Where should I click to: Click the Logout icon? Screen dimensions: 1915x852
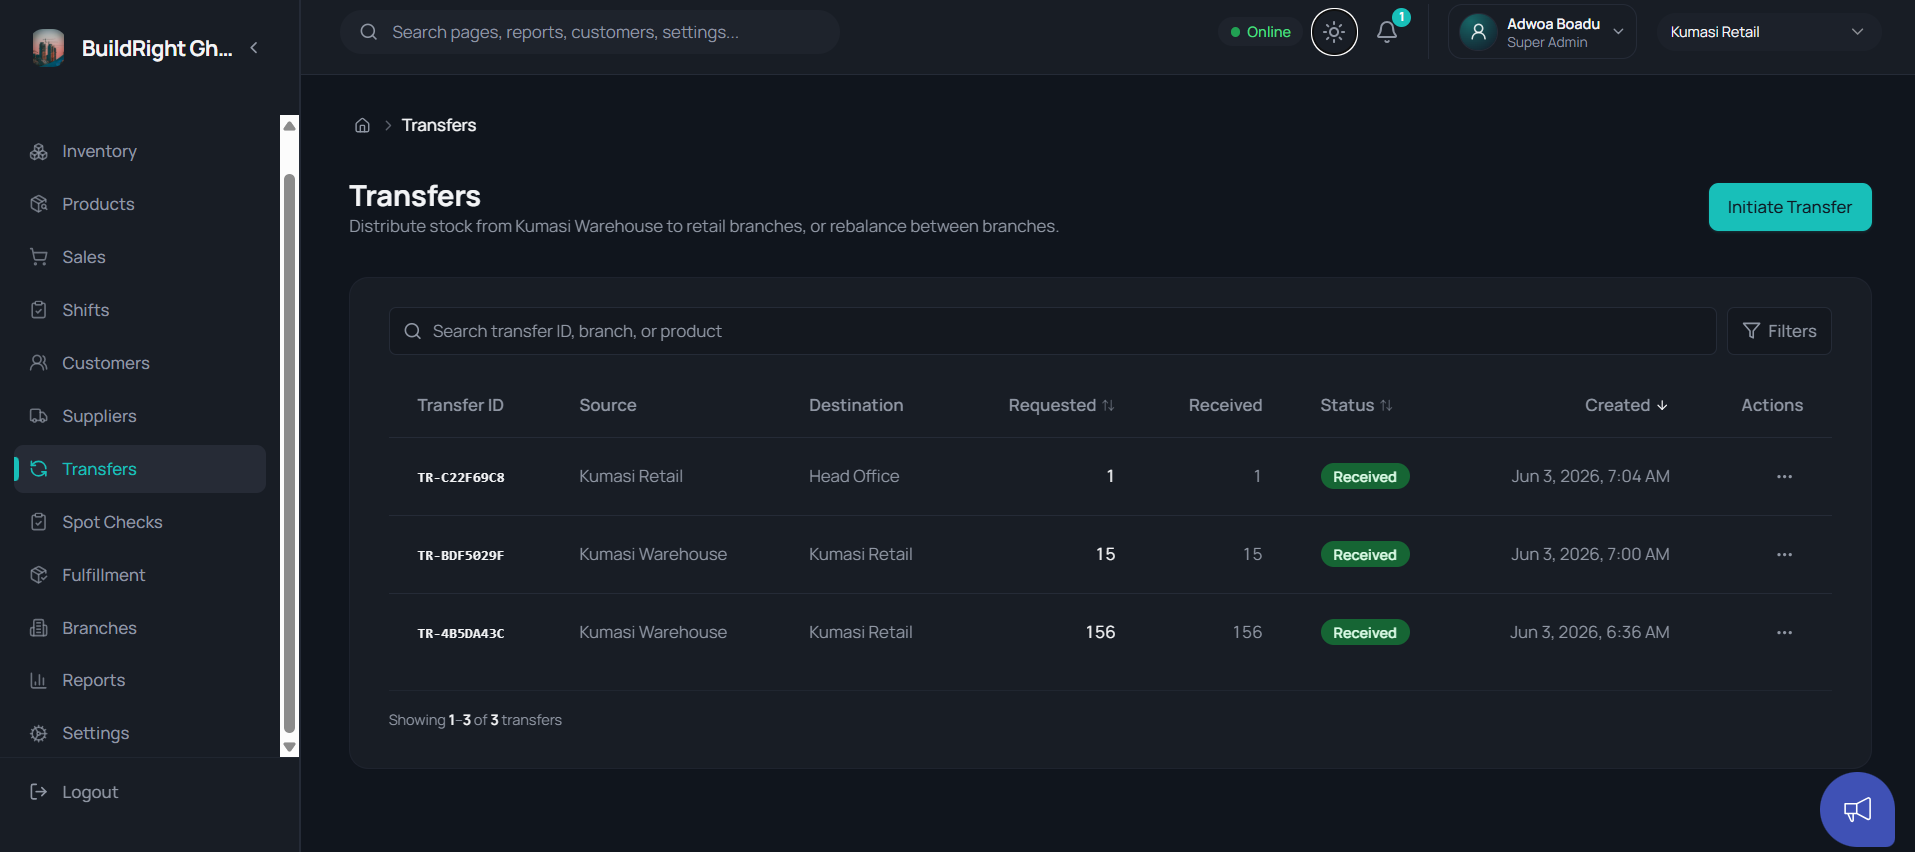pyautogui.click(x=39, y=792)
